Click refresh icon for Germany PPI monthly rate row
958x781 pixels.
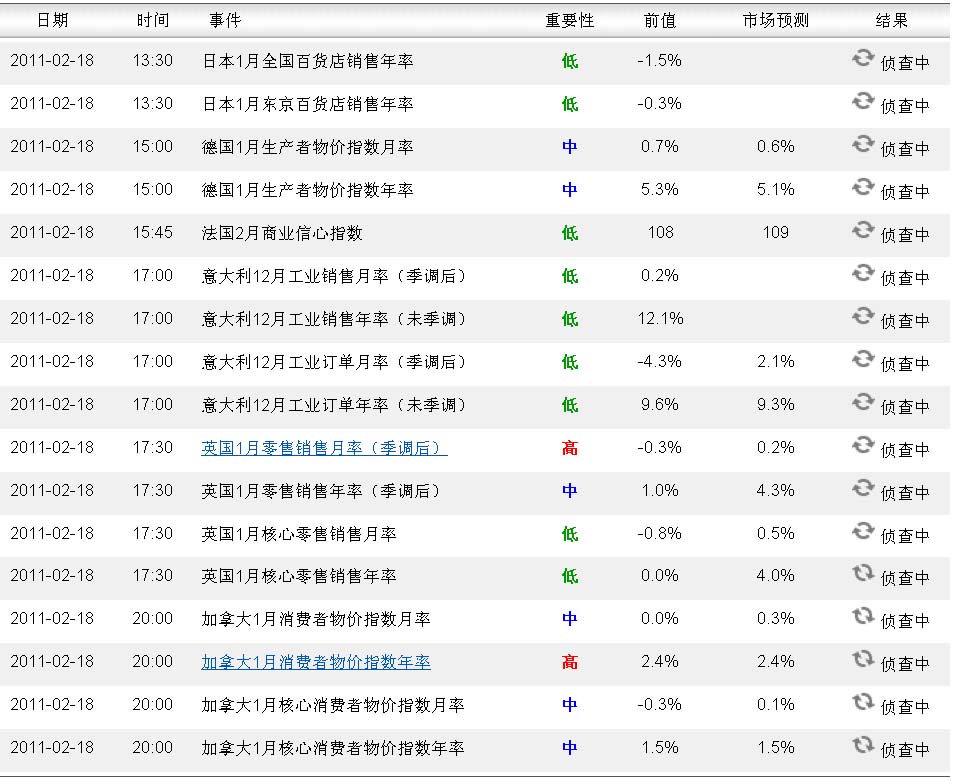pyautogui.click(x=862, y=144)
